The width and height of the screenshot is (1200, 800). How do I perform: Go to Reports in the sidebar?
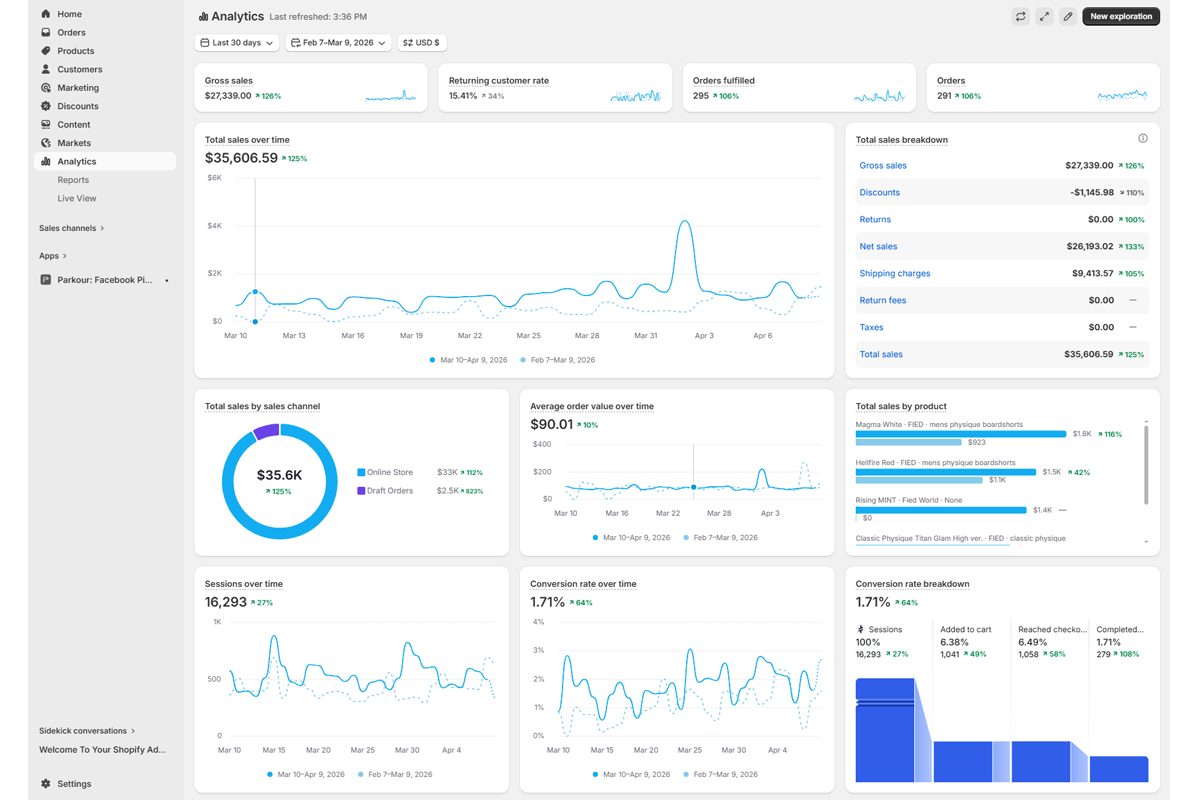pos(73,180)
